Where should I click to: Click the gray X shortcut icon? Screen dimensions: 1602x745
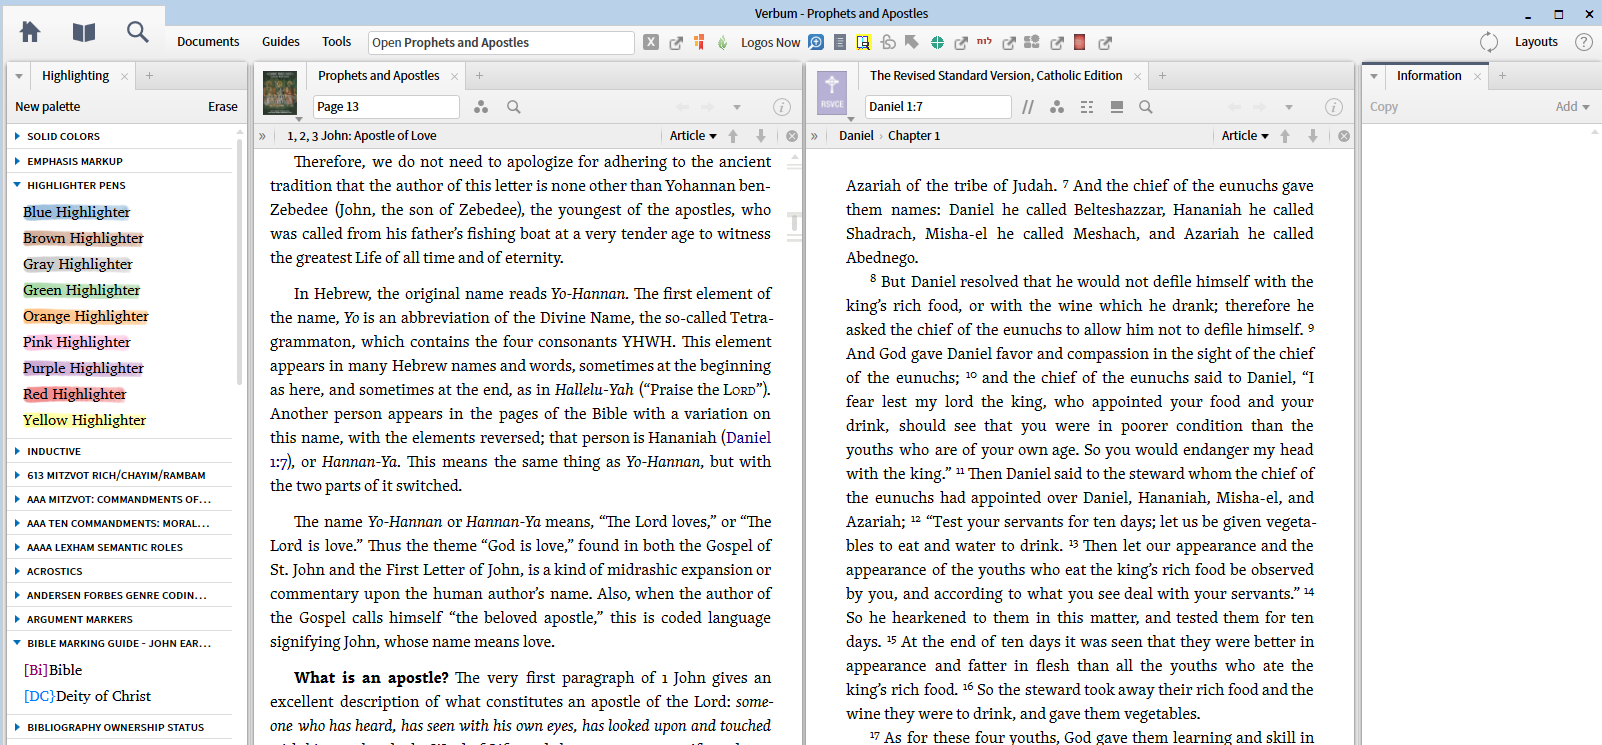pos(651,42)
